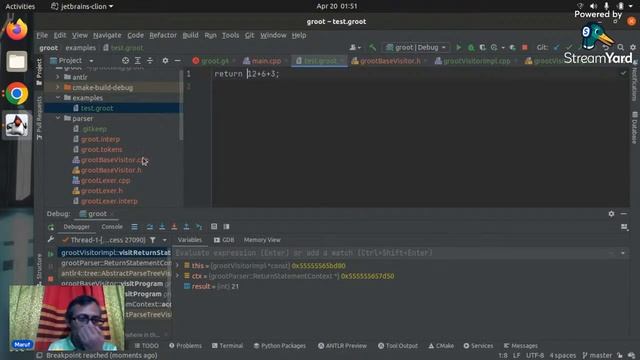Open the Git menu
Viewport: 640px width, 360px height.
tap(249, 35)
